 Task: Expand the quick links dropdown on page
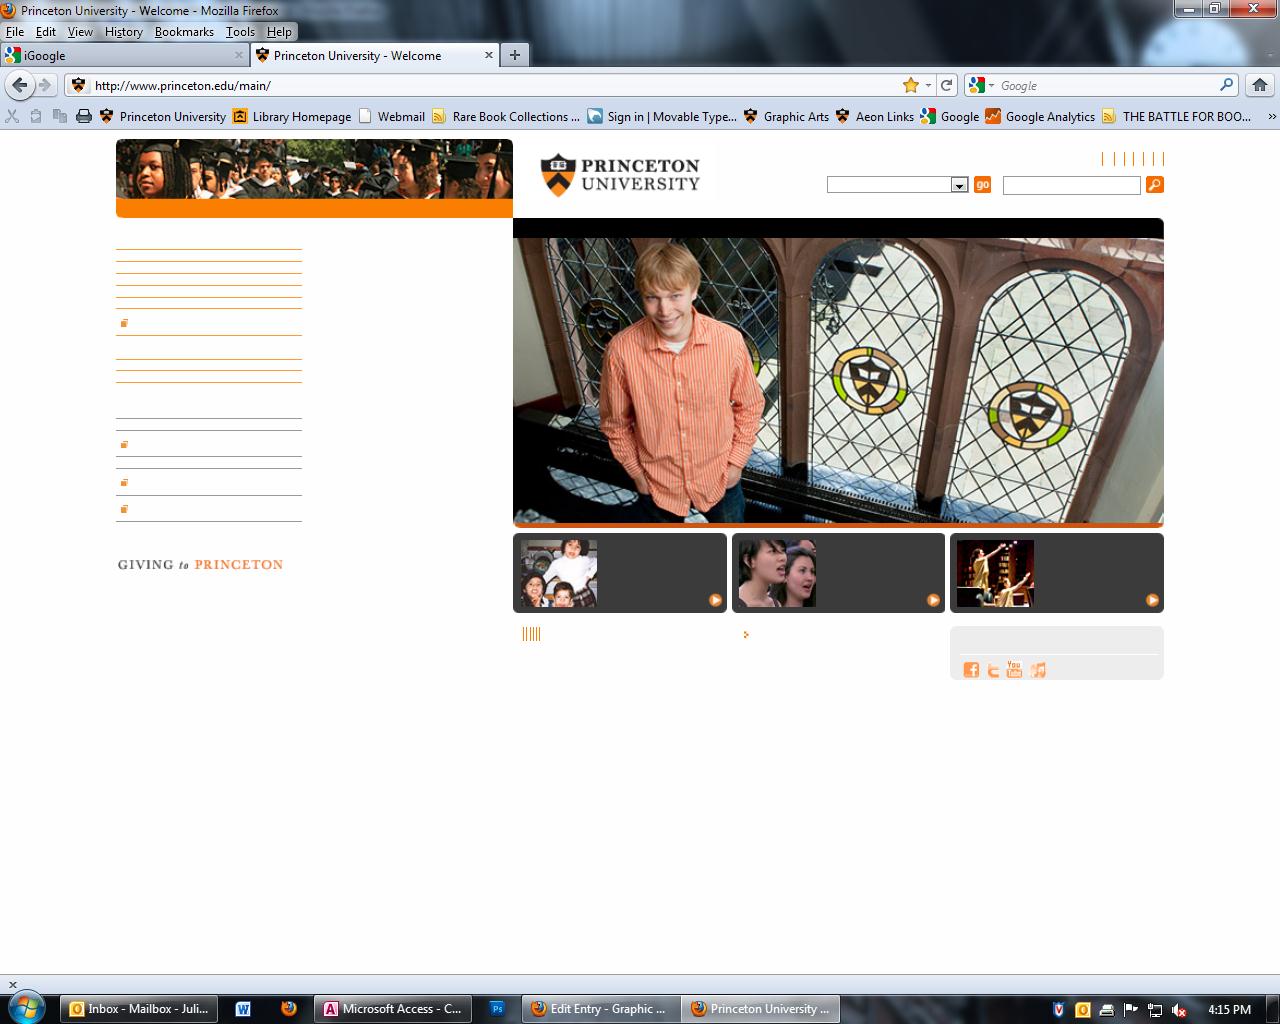(959, 185)
